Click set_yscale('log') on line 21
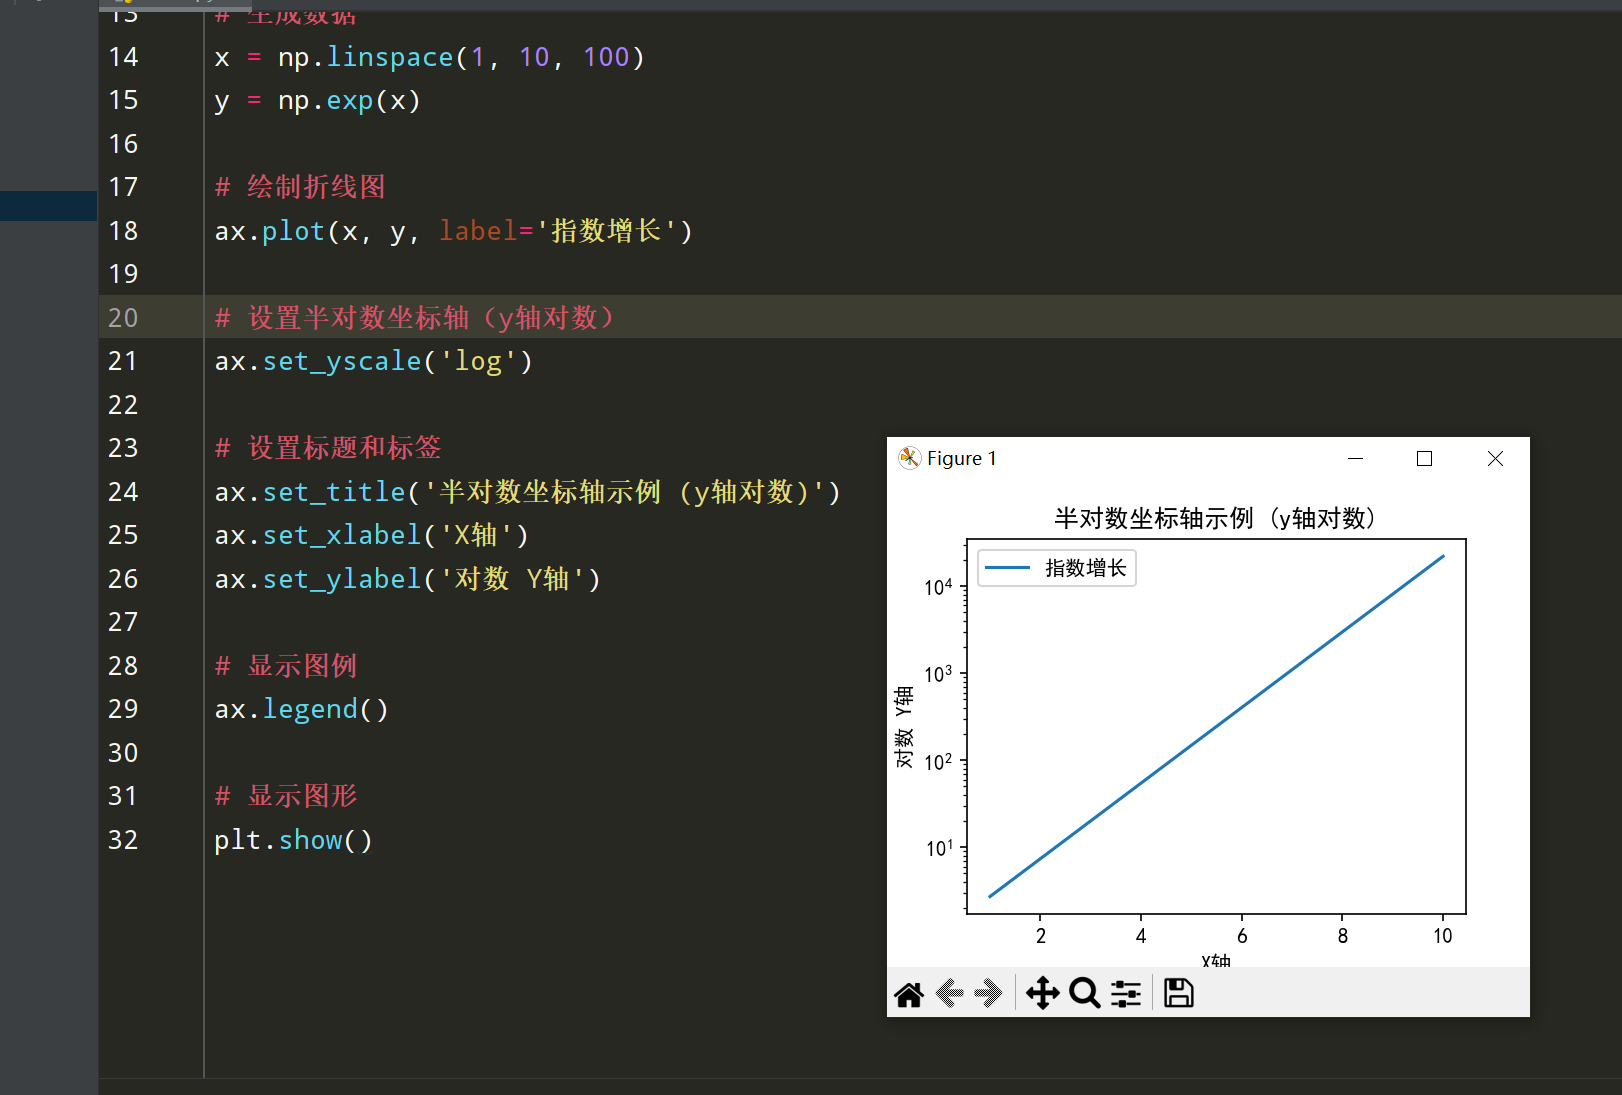The height and width of the screenshot is (1095, 1622). pos(398,361)
